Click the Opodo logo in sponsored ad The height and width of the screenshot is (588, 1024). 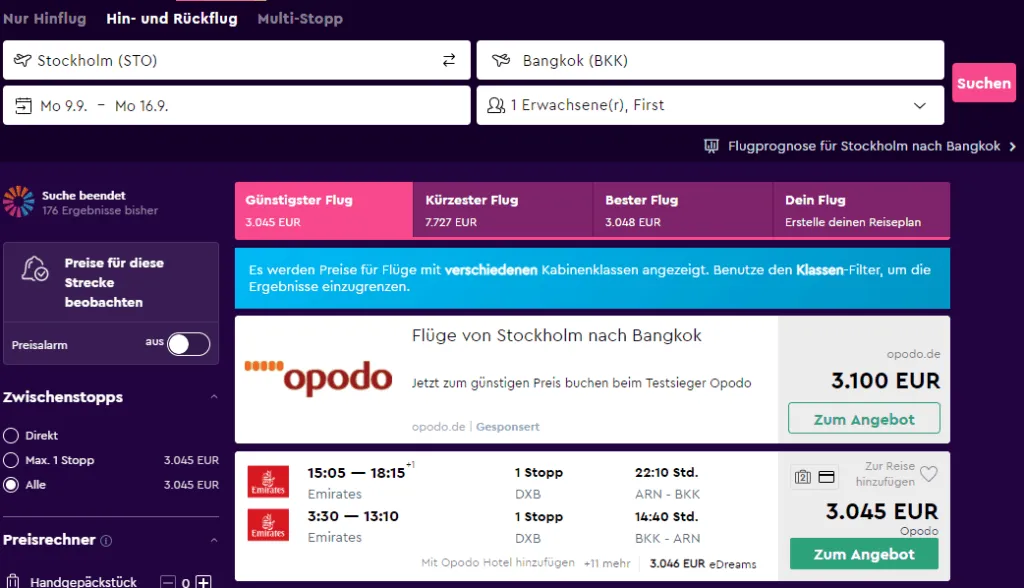click(x=318, y=378)
